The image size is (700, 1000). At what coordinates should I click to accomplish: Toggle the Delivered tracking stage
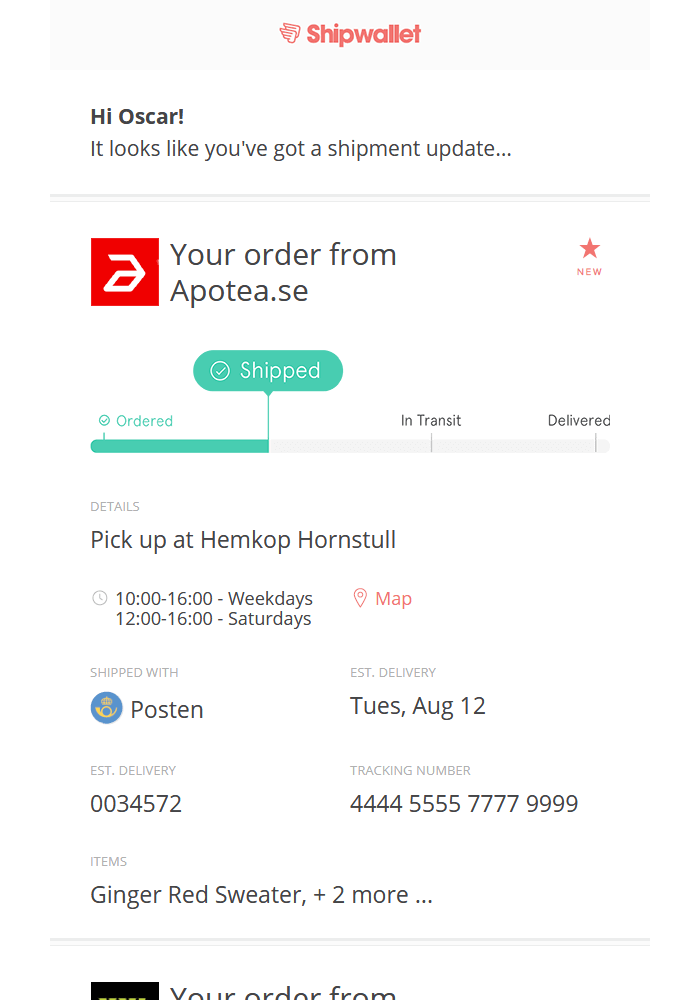pyautogui.click(x=578, y=420)
